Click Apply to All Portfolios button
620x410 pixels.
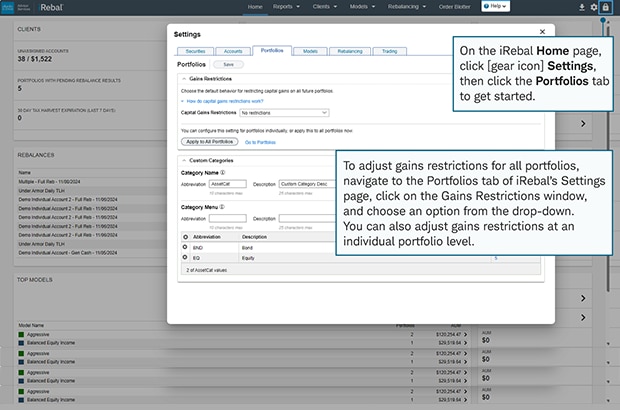point(210,142)
